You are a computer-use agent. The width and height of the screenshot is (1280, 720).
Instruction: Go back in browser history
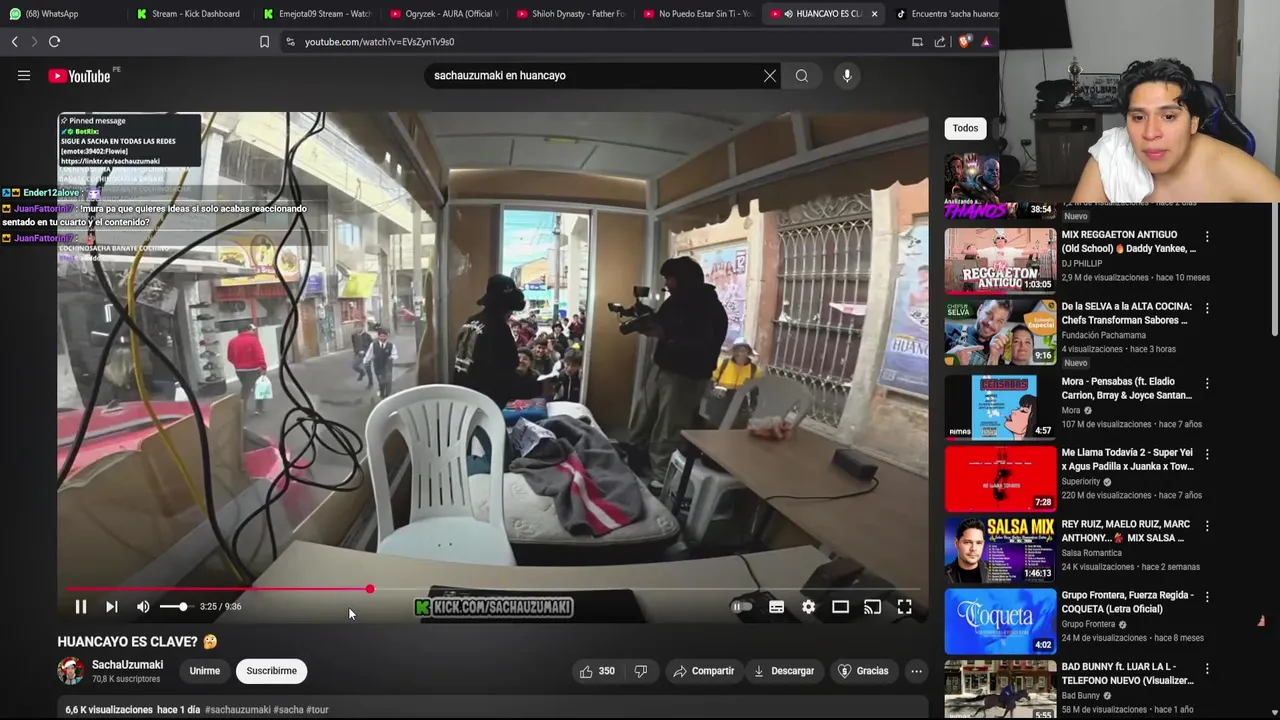pos(14,42)
